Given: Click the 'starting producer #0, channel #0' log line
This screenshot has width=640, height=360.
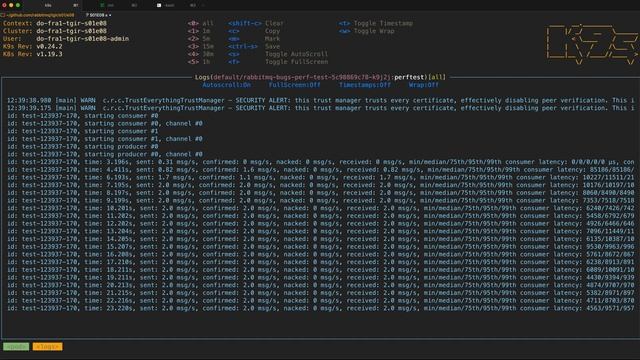Looking at the screenshot, I should tap(104, 154).
